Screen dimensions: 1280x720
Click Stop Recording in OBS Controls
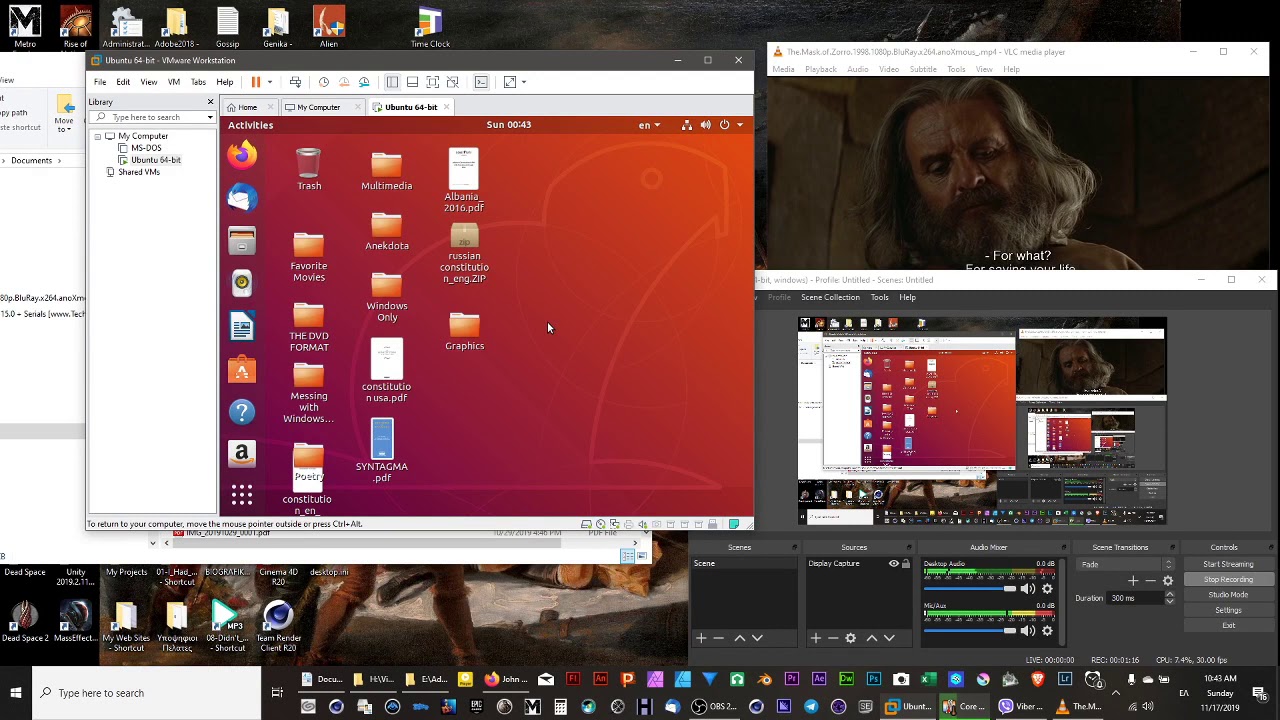coord(1228,580)
